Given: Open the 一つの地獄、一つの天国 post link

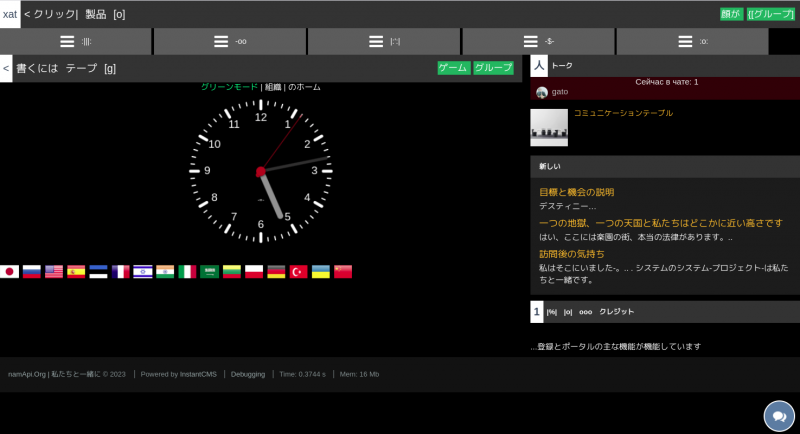Looking at the screenshot, I should (x=661, y=223).
